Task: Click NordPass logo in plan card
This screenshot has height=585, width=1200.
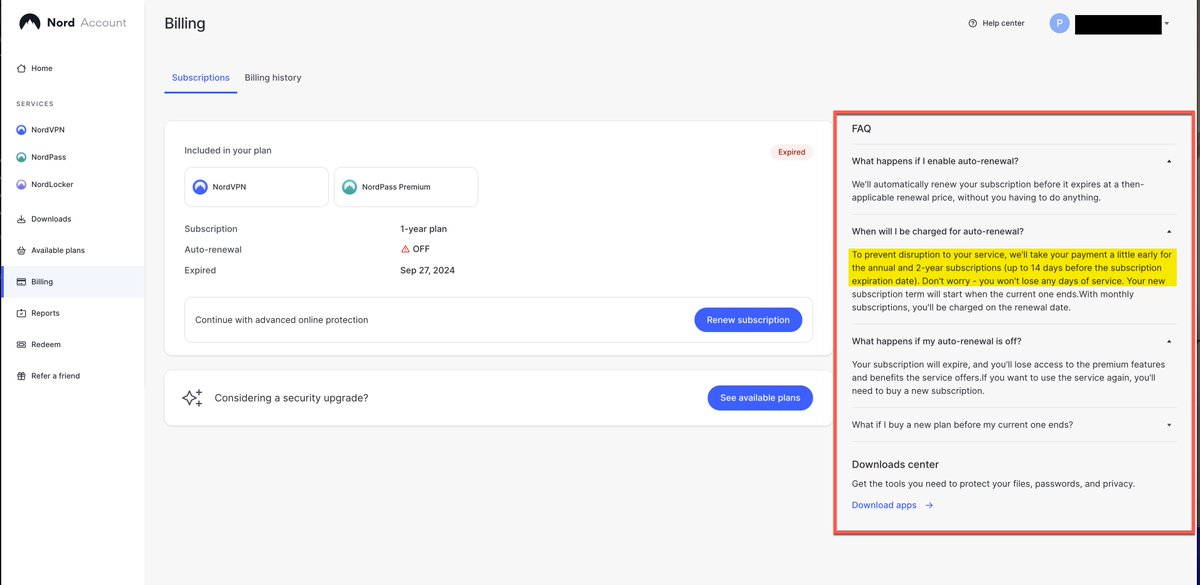Action: [x=350, y=187]
